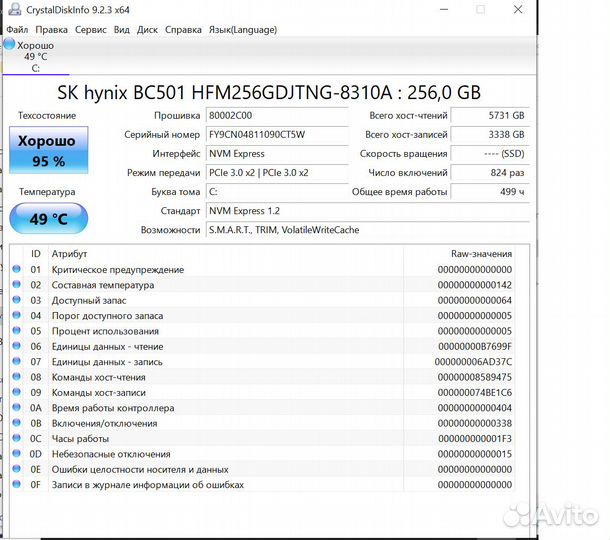Click status dot for 04 Порог доступного запаса
The image size is (610, 540).
coord(16,315)
